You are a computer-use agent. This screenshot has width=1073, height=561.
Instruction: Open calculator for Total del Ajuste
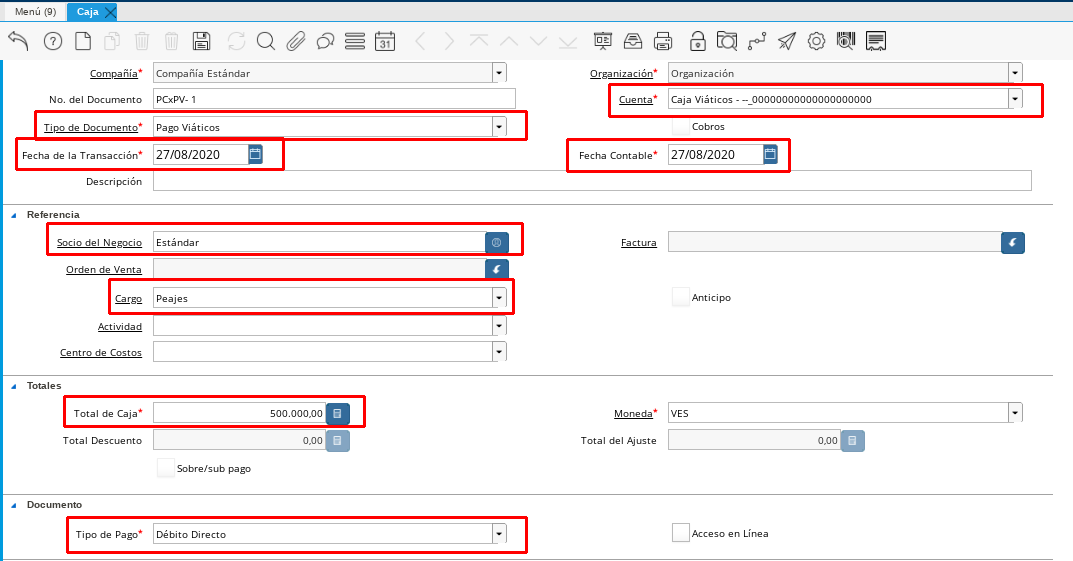853,441
